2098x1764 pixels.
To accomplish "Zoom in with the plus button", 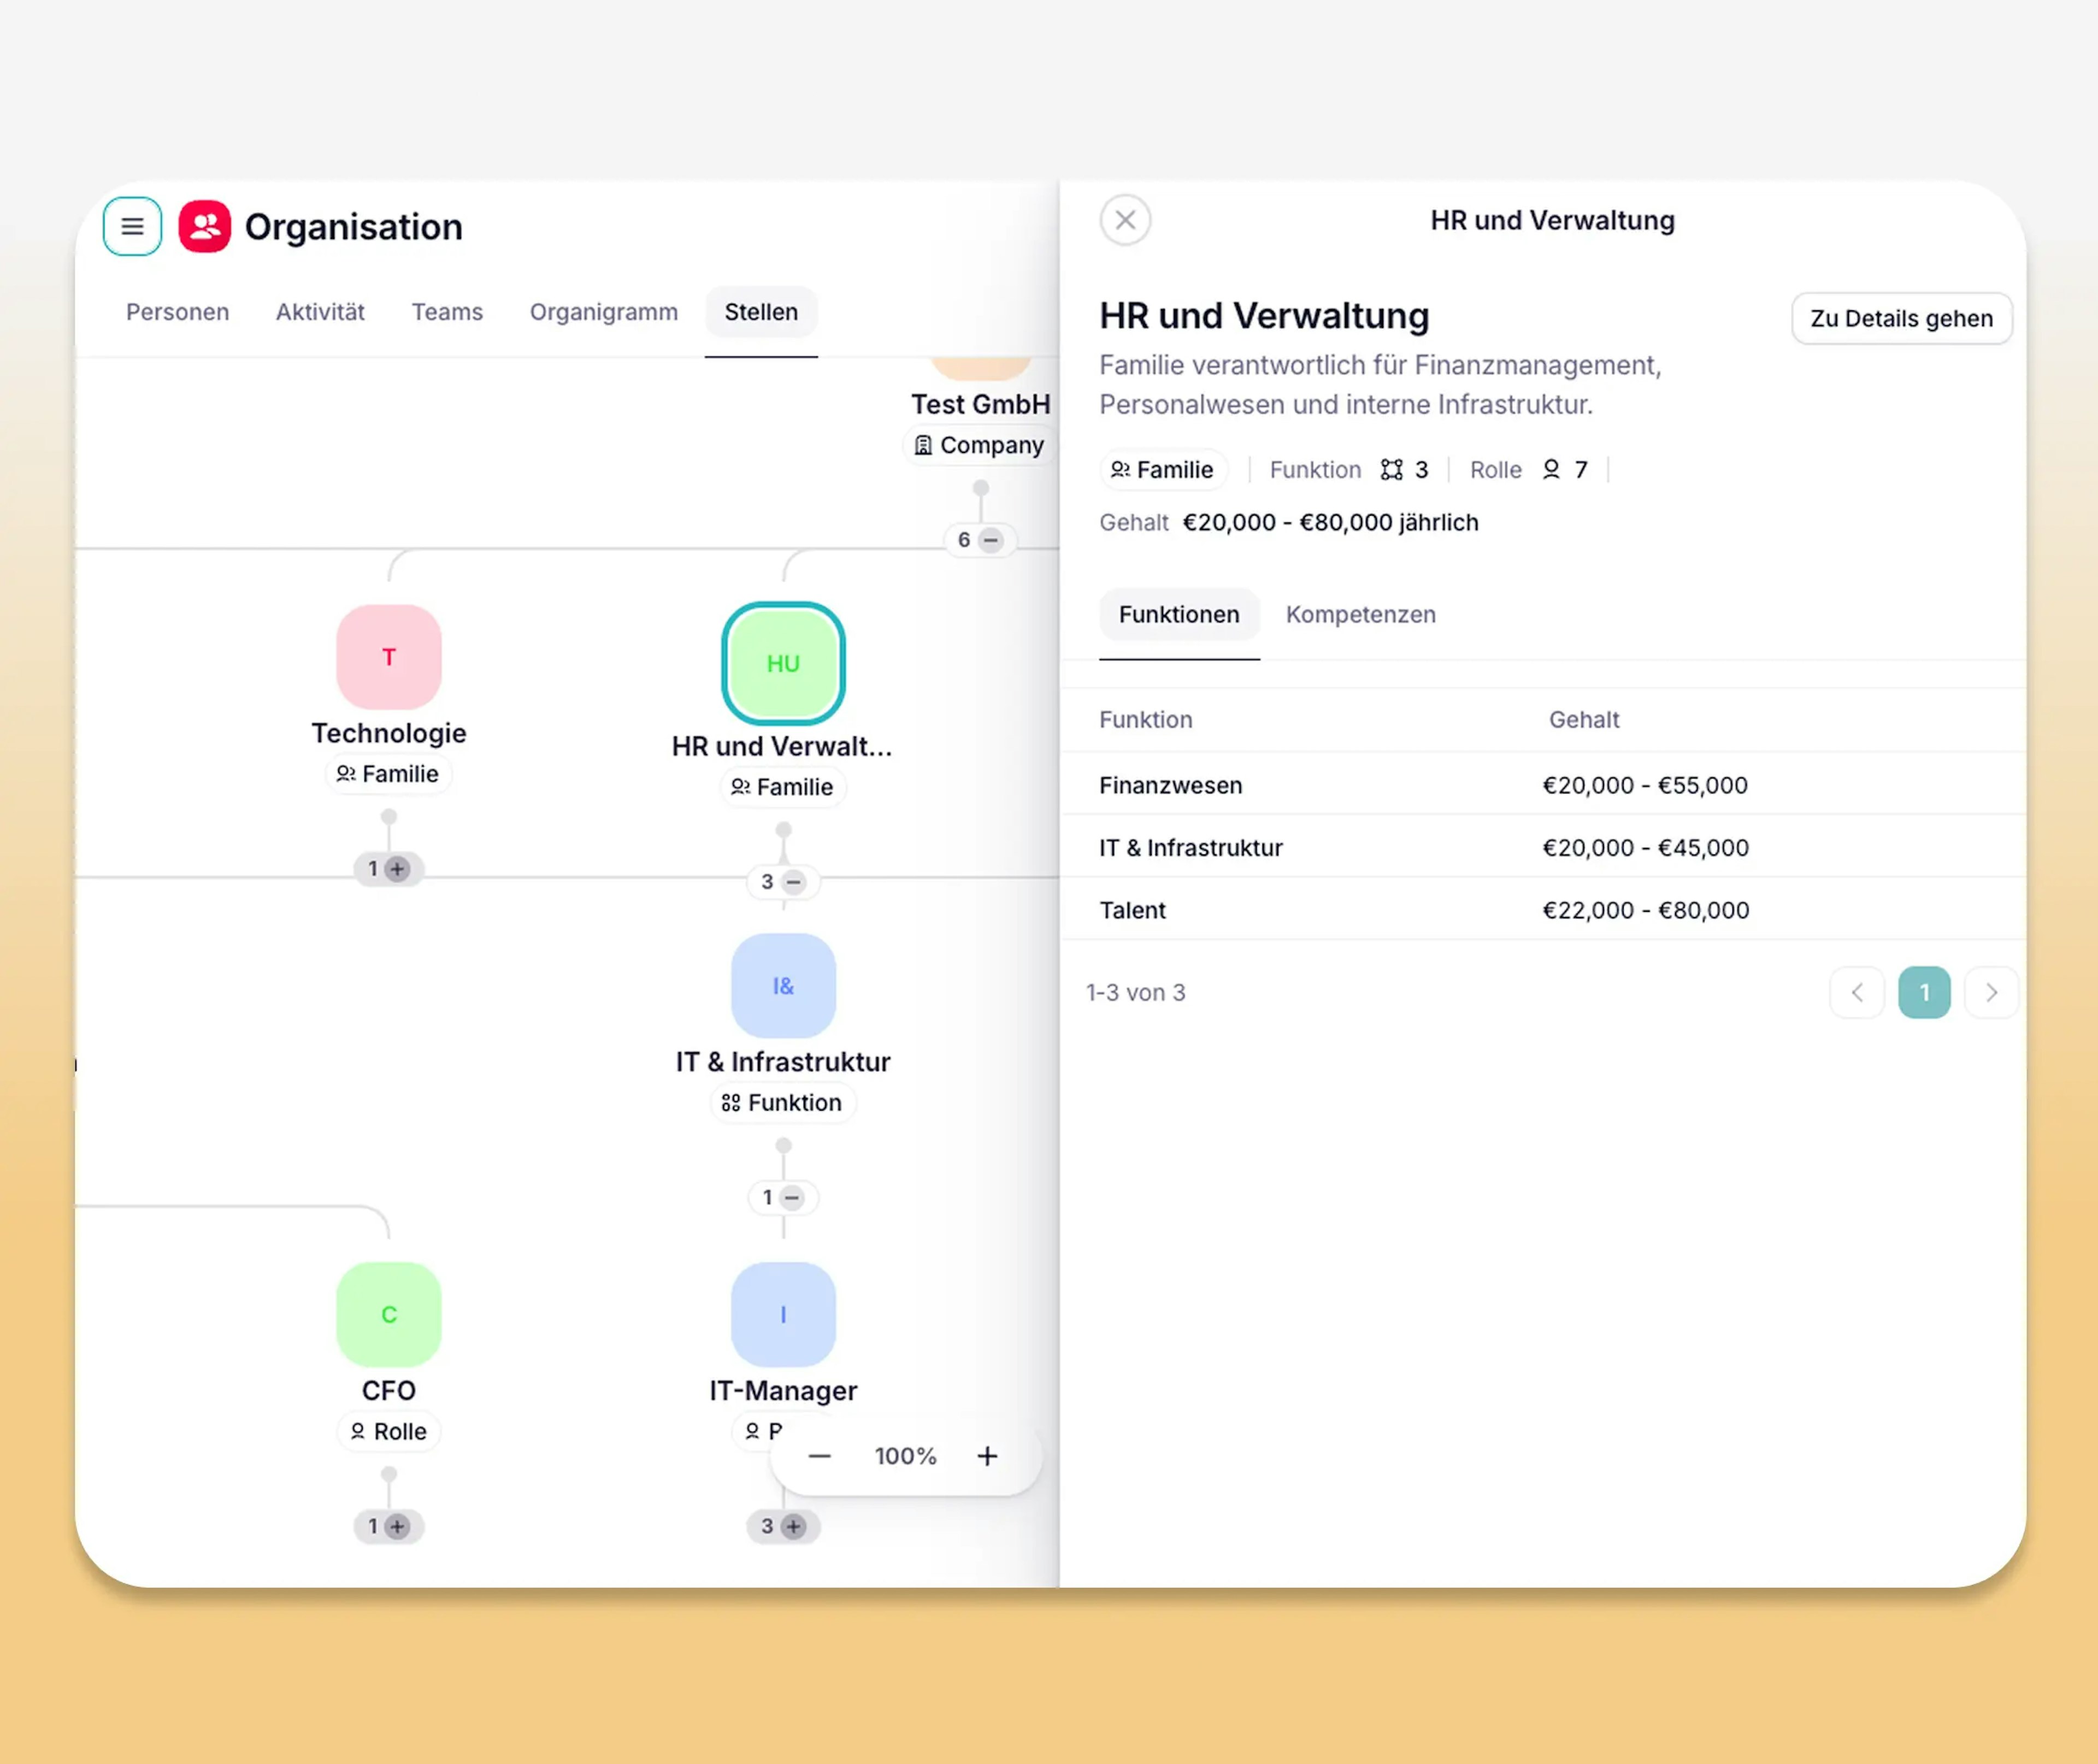I will (x=987, y=1456).
